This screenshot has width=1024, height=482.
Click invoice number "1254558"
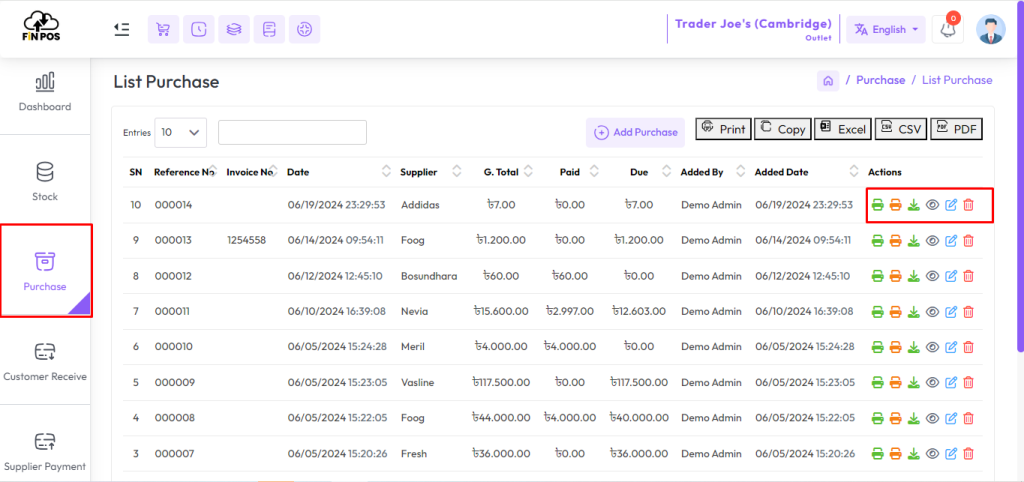tap(246, 240)
